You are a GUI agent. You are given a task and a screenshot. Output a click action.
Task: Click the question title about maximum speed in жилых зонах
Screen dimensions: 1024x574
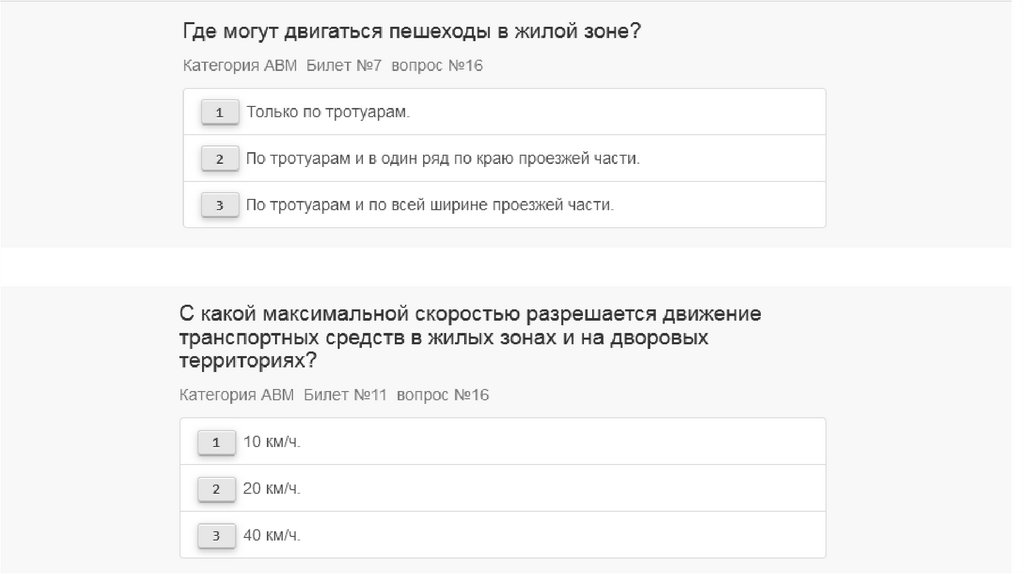coord(470,337)
